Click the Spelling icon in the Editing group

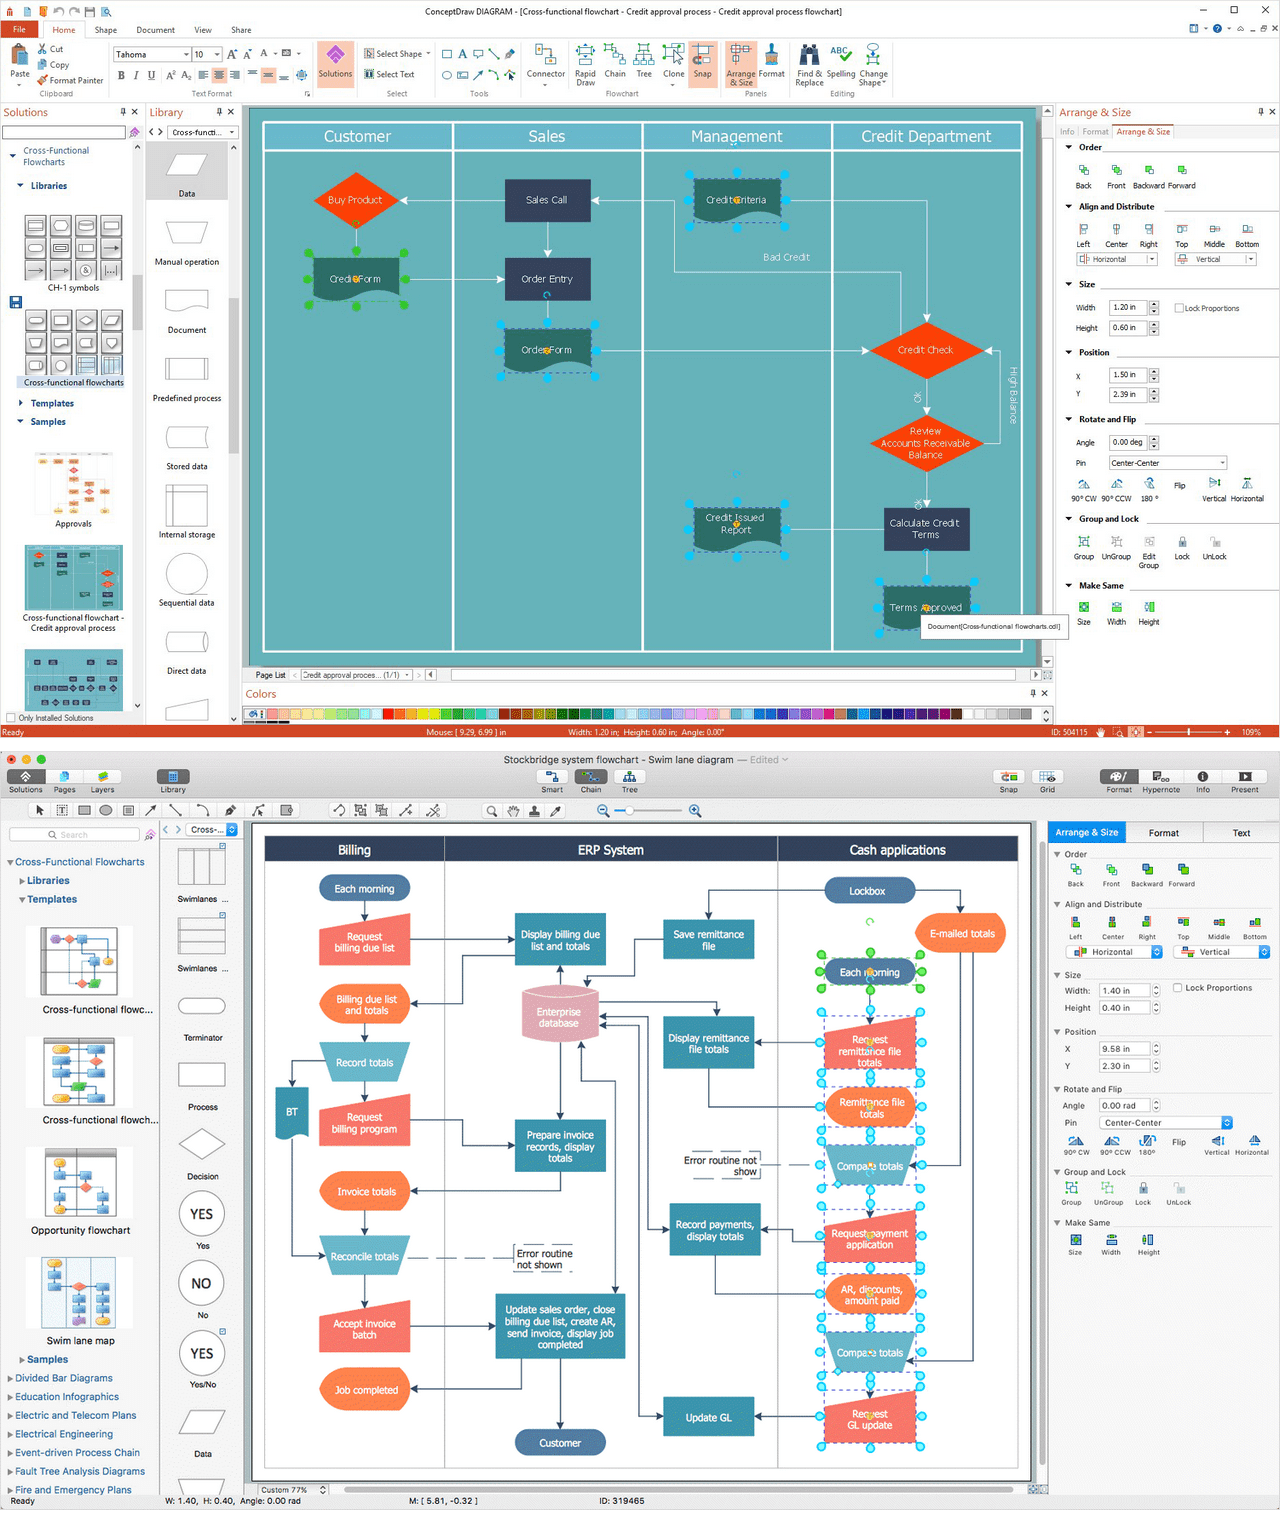click(840, 66)
